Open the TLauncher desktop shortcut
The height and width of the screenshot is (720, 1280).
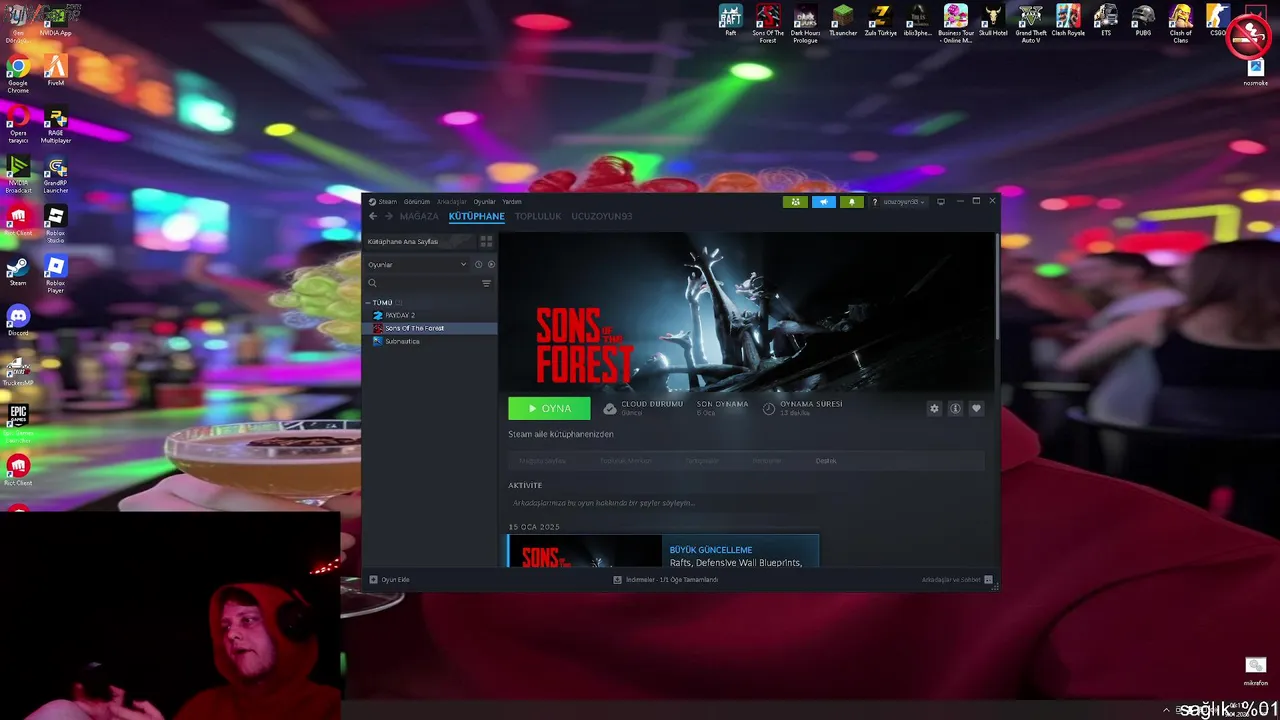click(843, 20)
